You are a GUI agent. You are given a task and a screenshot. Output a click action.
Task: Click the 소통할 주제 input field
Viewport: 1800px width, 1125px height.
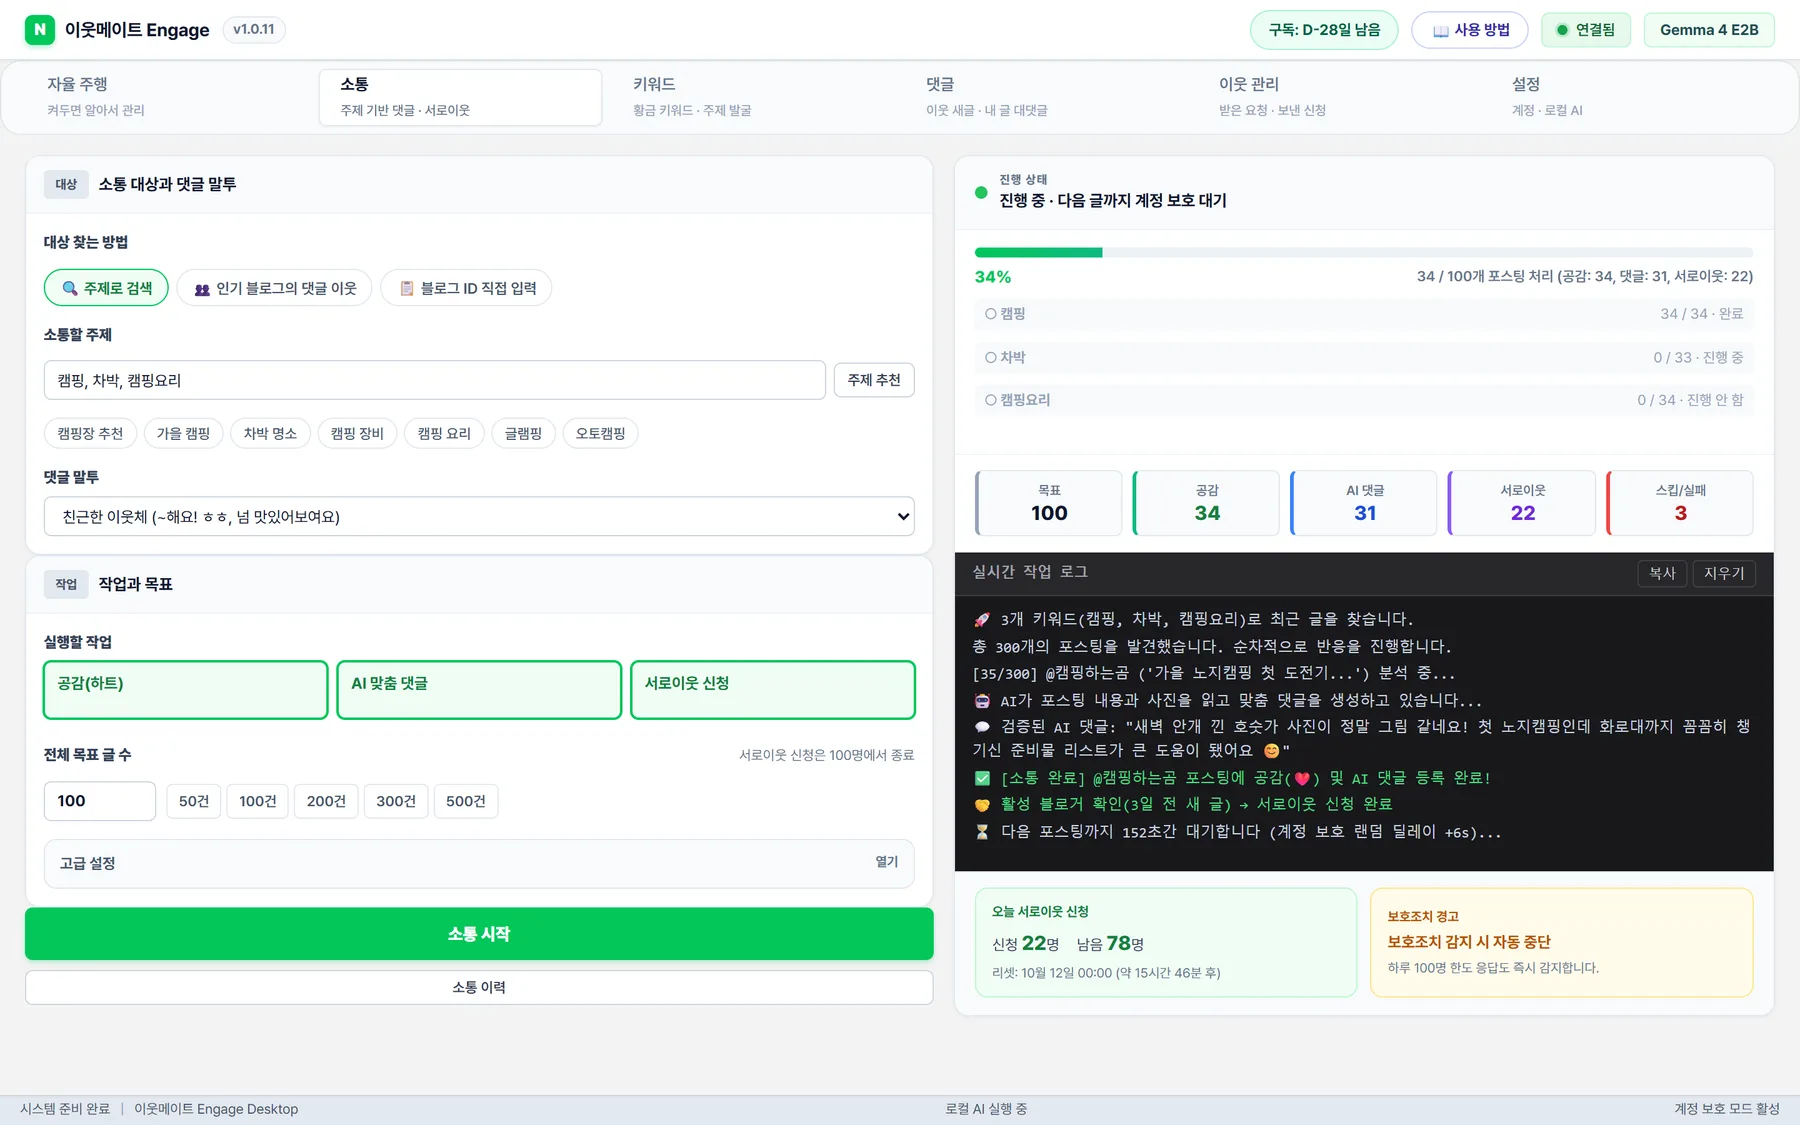pos(434,380)
